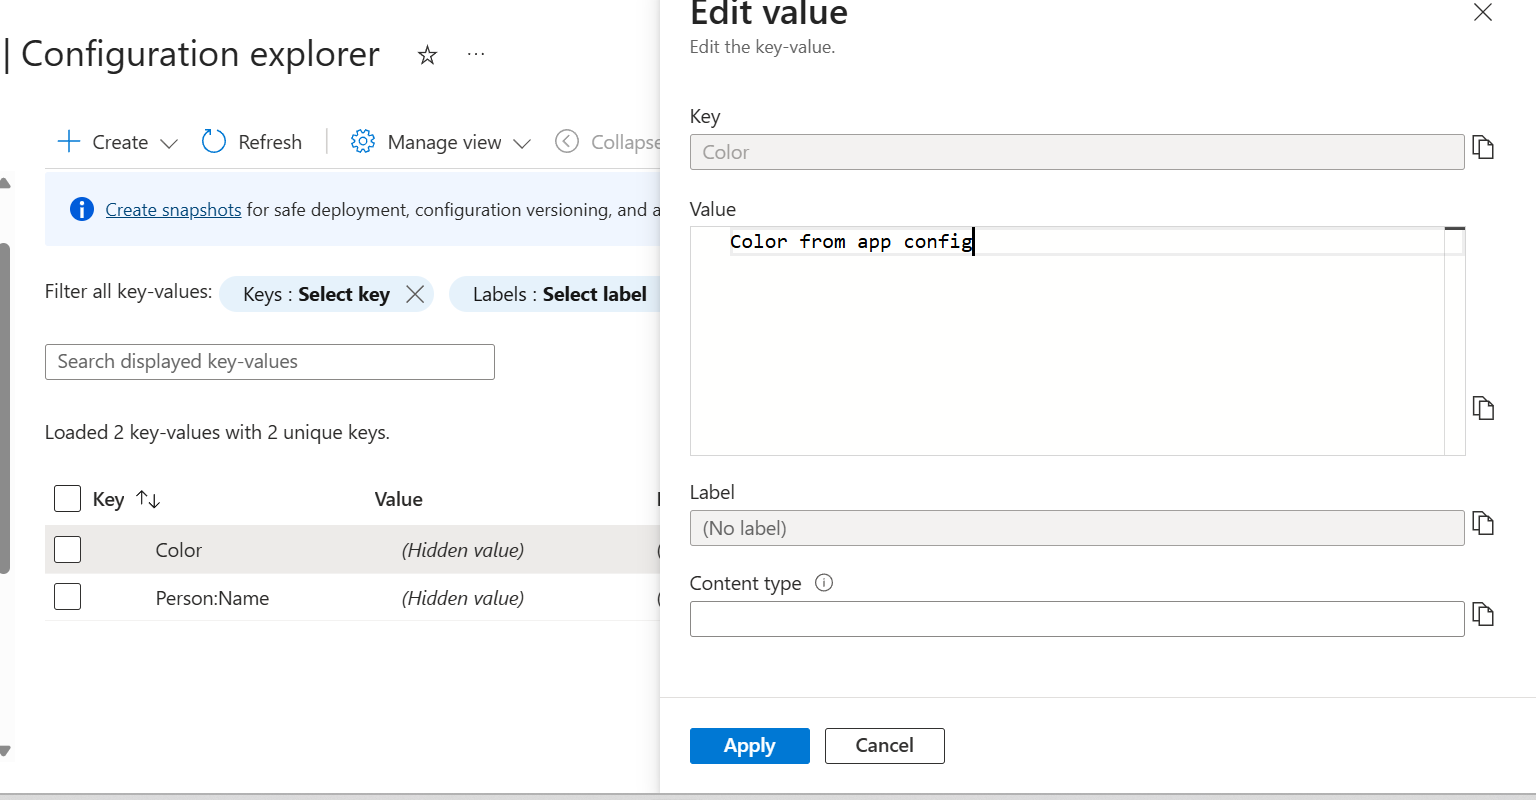1536x800 pixels.
Task: Check the Color row checkbox
Action: (x=67, y=550)
